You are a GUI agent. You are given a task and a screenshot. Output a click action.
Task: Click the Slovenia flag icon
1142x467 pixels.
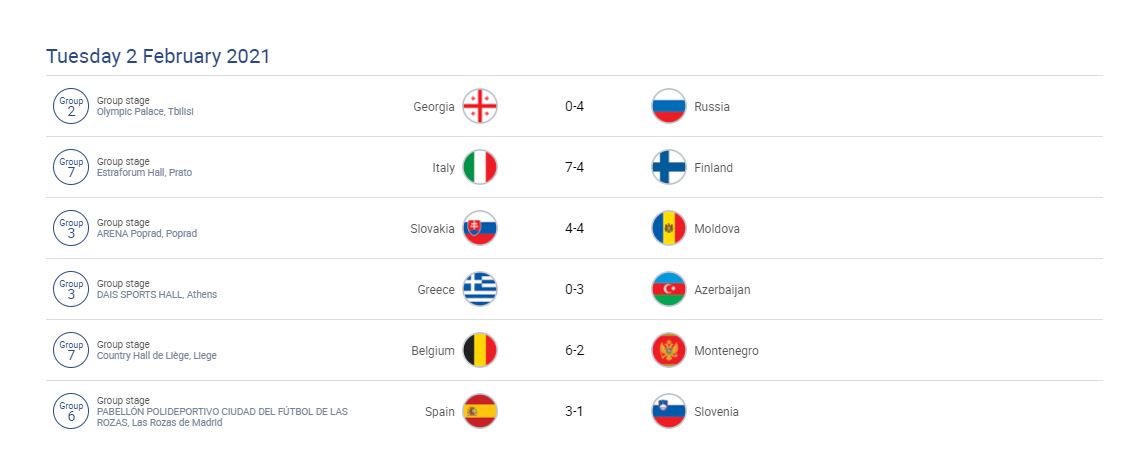coord(669,412)
